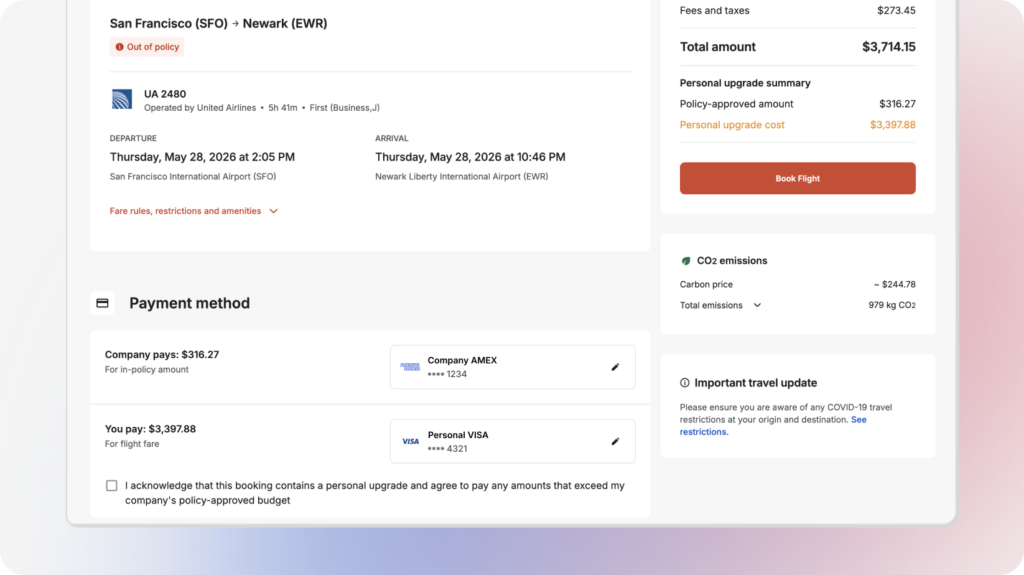Click the Operated by United Airlines text
1024x575 pixels.
[x=200, y=108]
